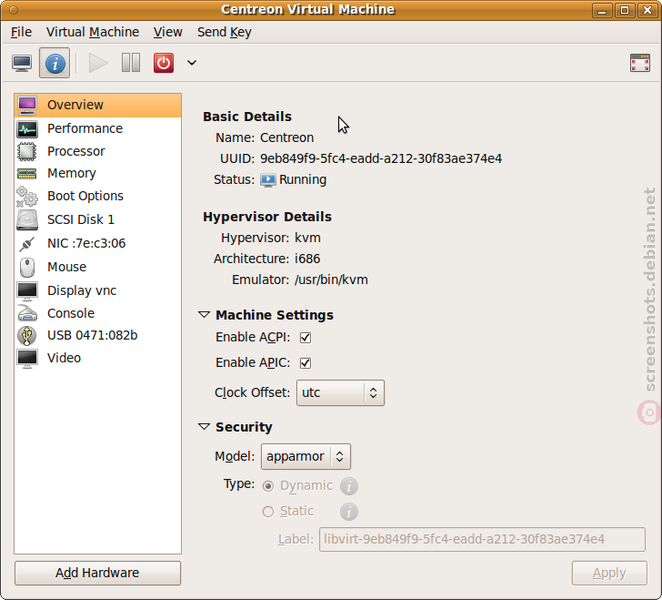Collapse the Security section
Viewport: 662px width, 600px height.
[204, 427]
